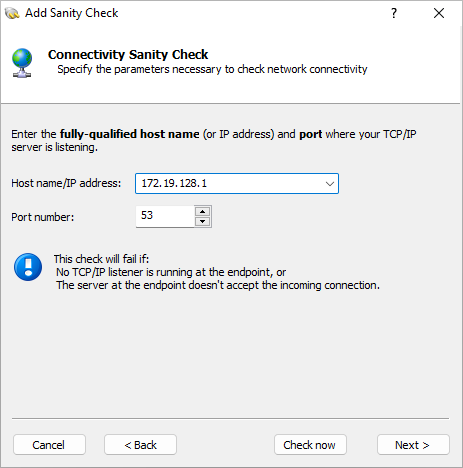Proceed with the Next button

(x=413, y=445)
